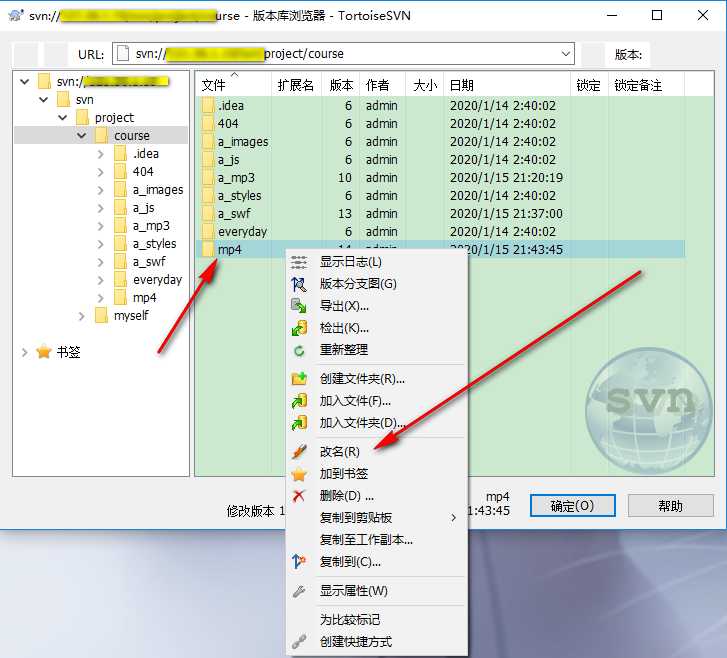This screenshot has width=727, height=658.
Task: Click the 404 folder icon in file list
Action: pos(208,123)
